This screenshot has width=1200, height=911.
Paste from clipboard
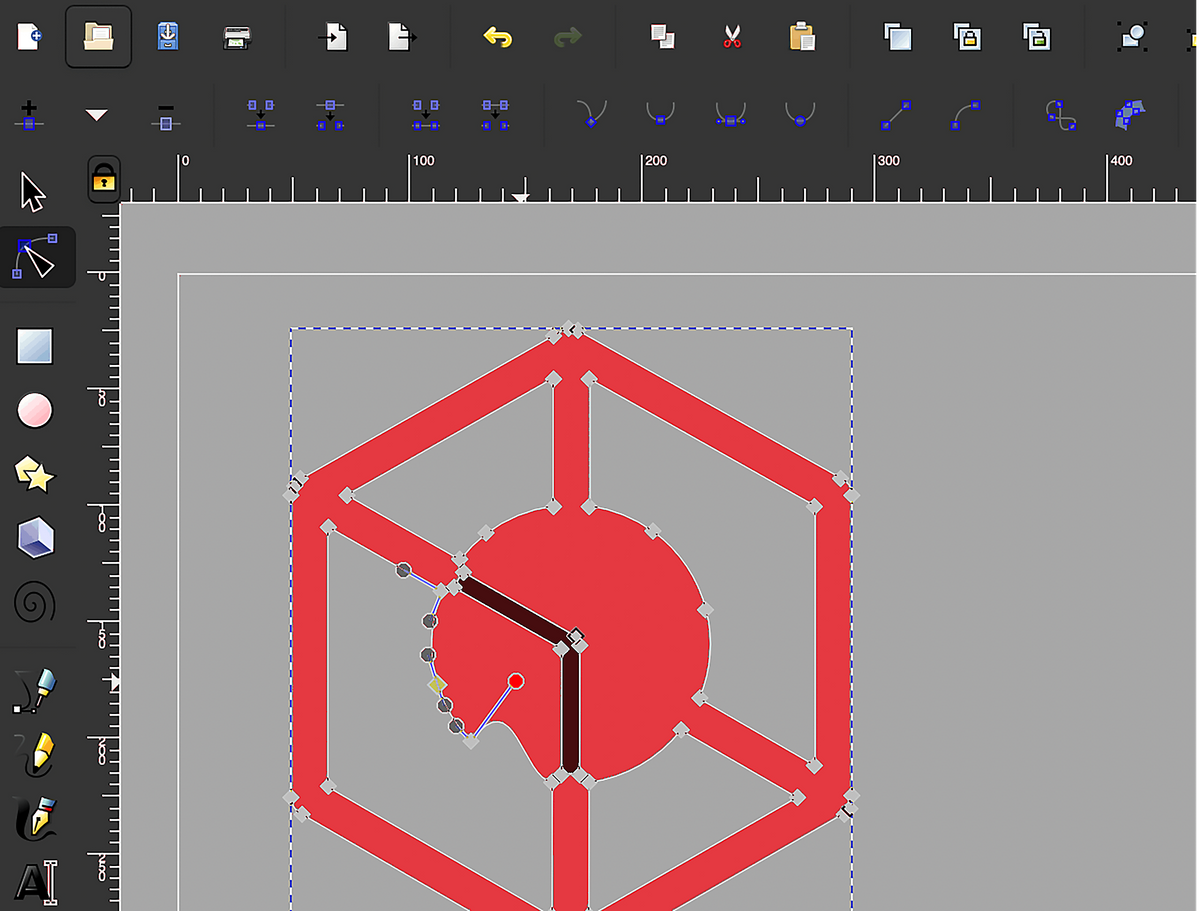coord(801,38)
